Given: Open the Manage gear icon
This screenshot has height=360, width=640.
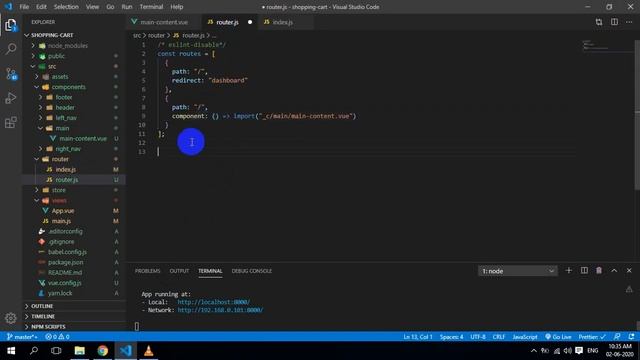Looking at the screenshot, I should pyautogui.click(x=11, y=318).
